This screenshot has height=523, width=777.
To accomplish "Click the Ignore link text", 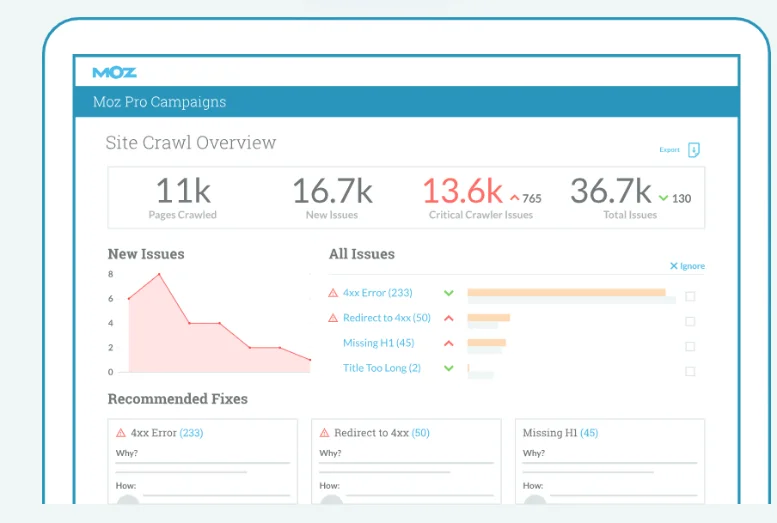I will [x=692, y=266].
